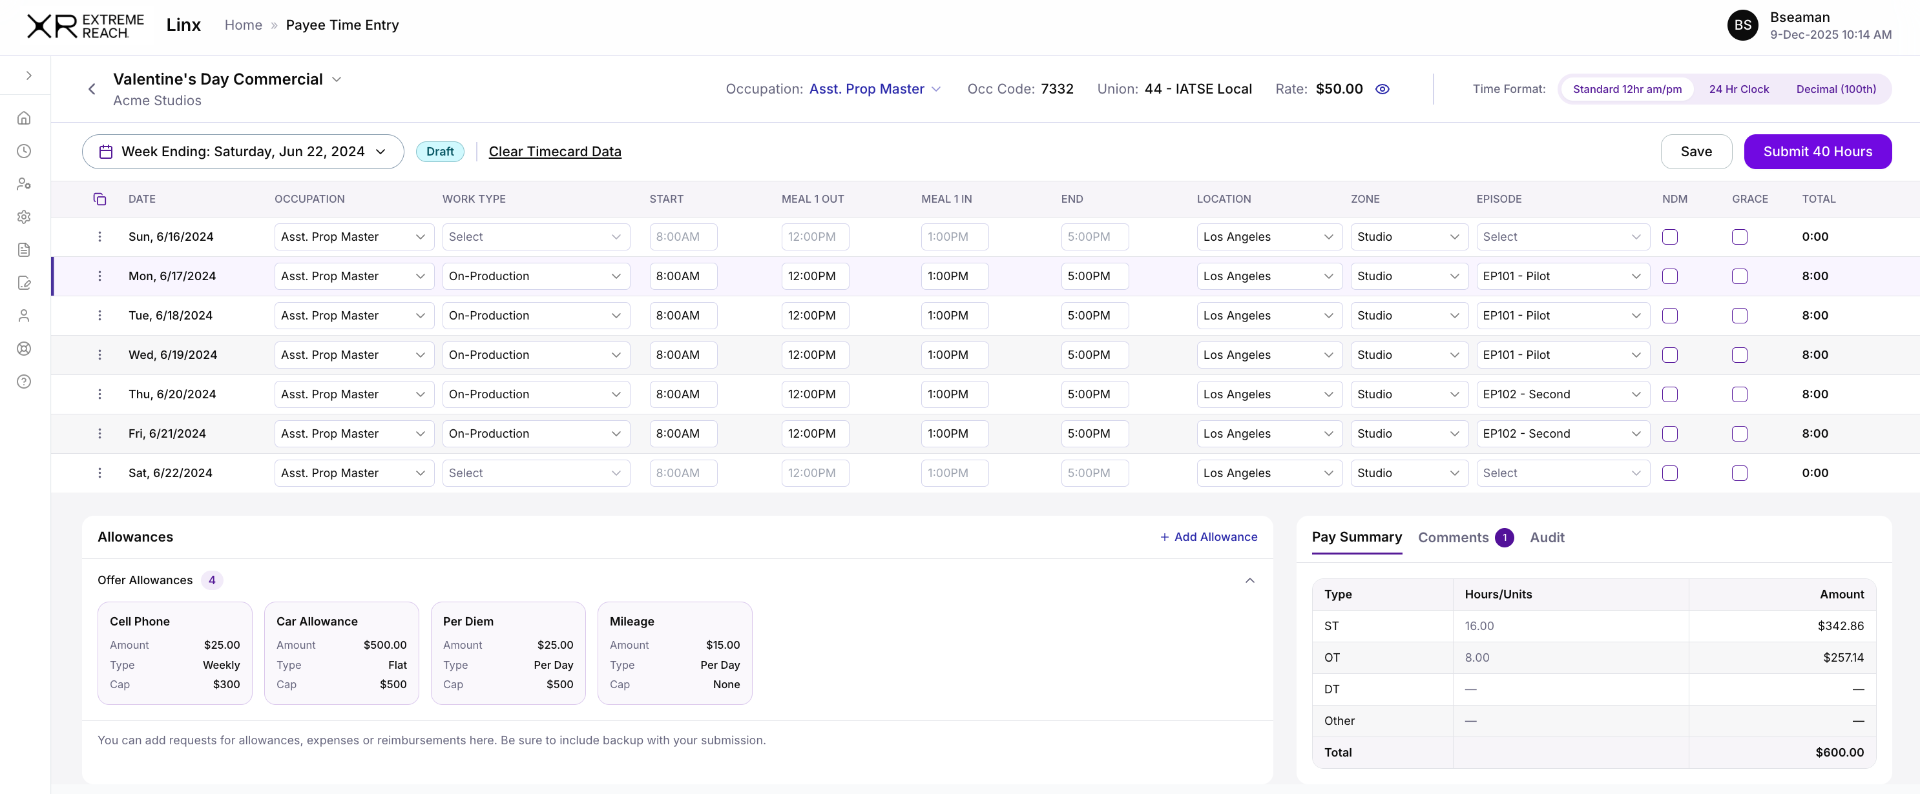Screen dimensions: 1920x794
Task: Click the Extreme Reach logo
Action: [86, 26]
